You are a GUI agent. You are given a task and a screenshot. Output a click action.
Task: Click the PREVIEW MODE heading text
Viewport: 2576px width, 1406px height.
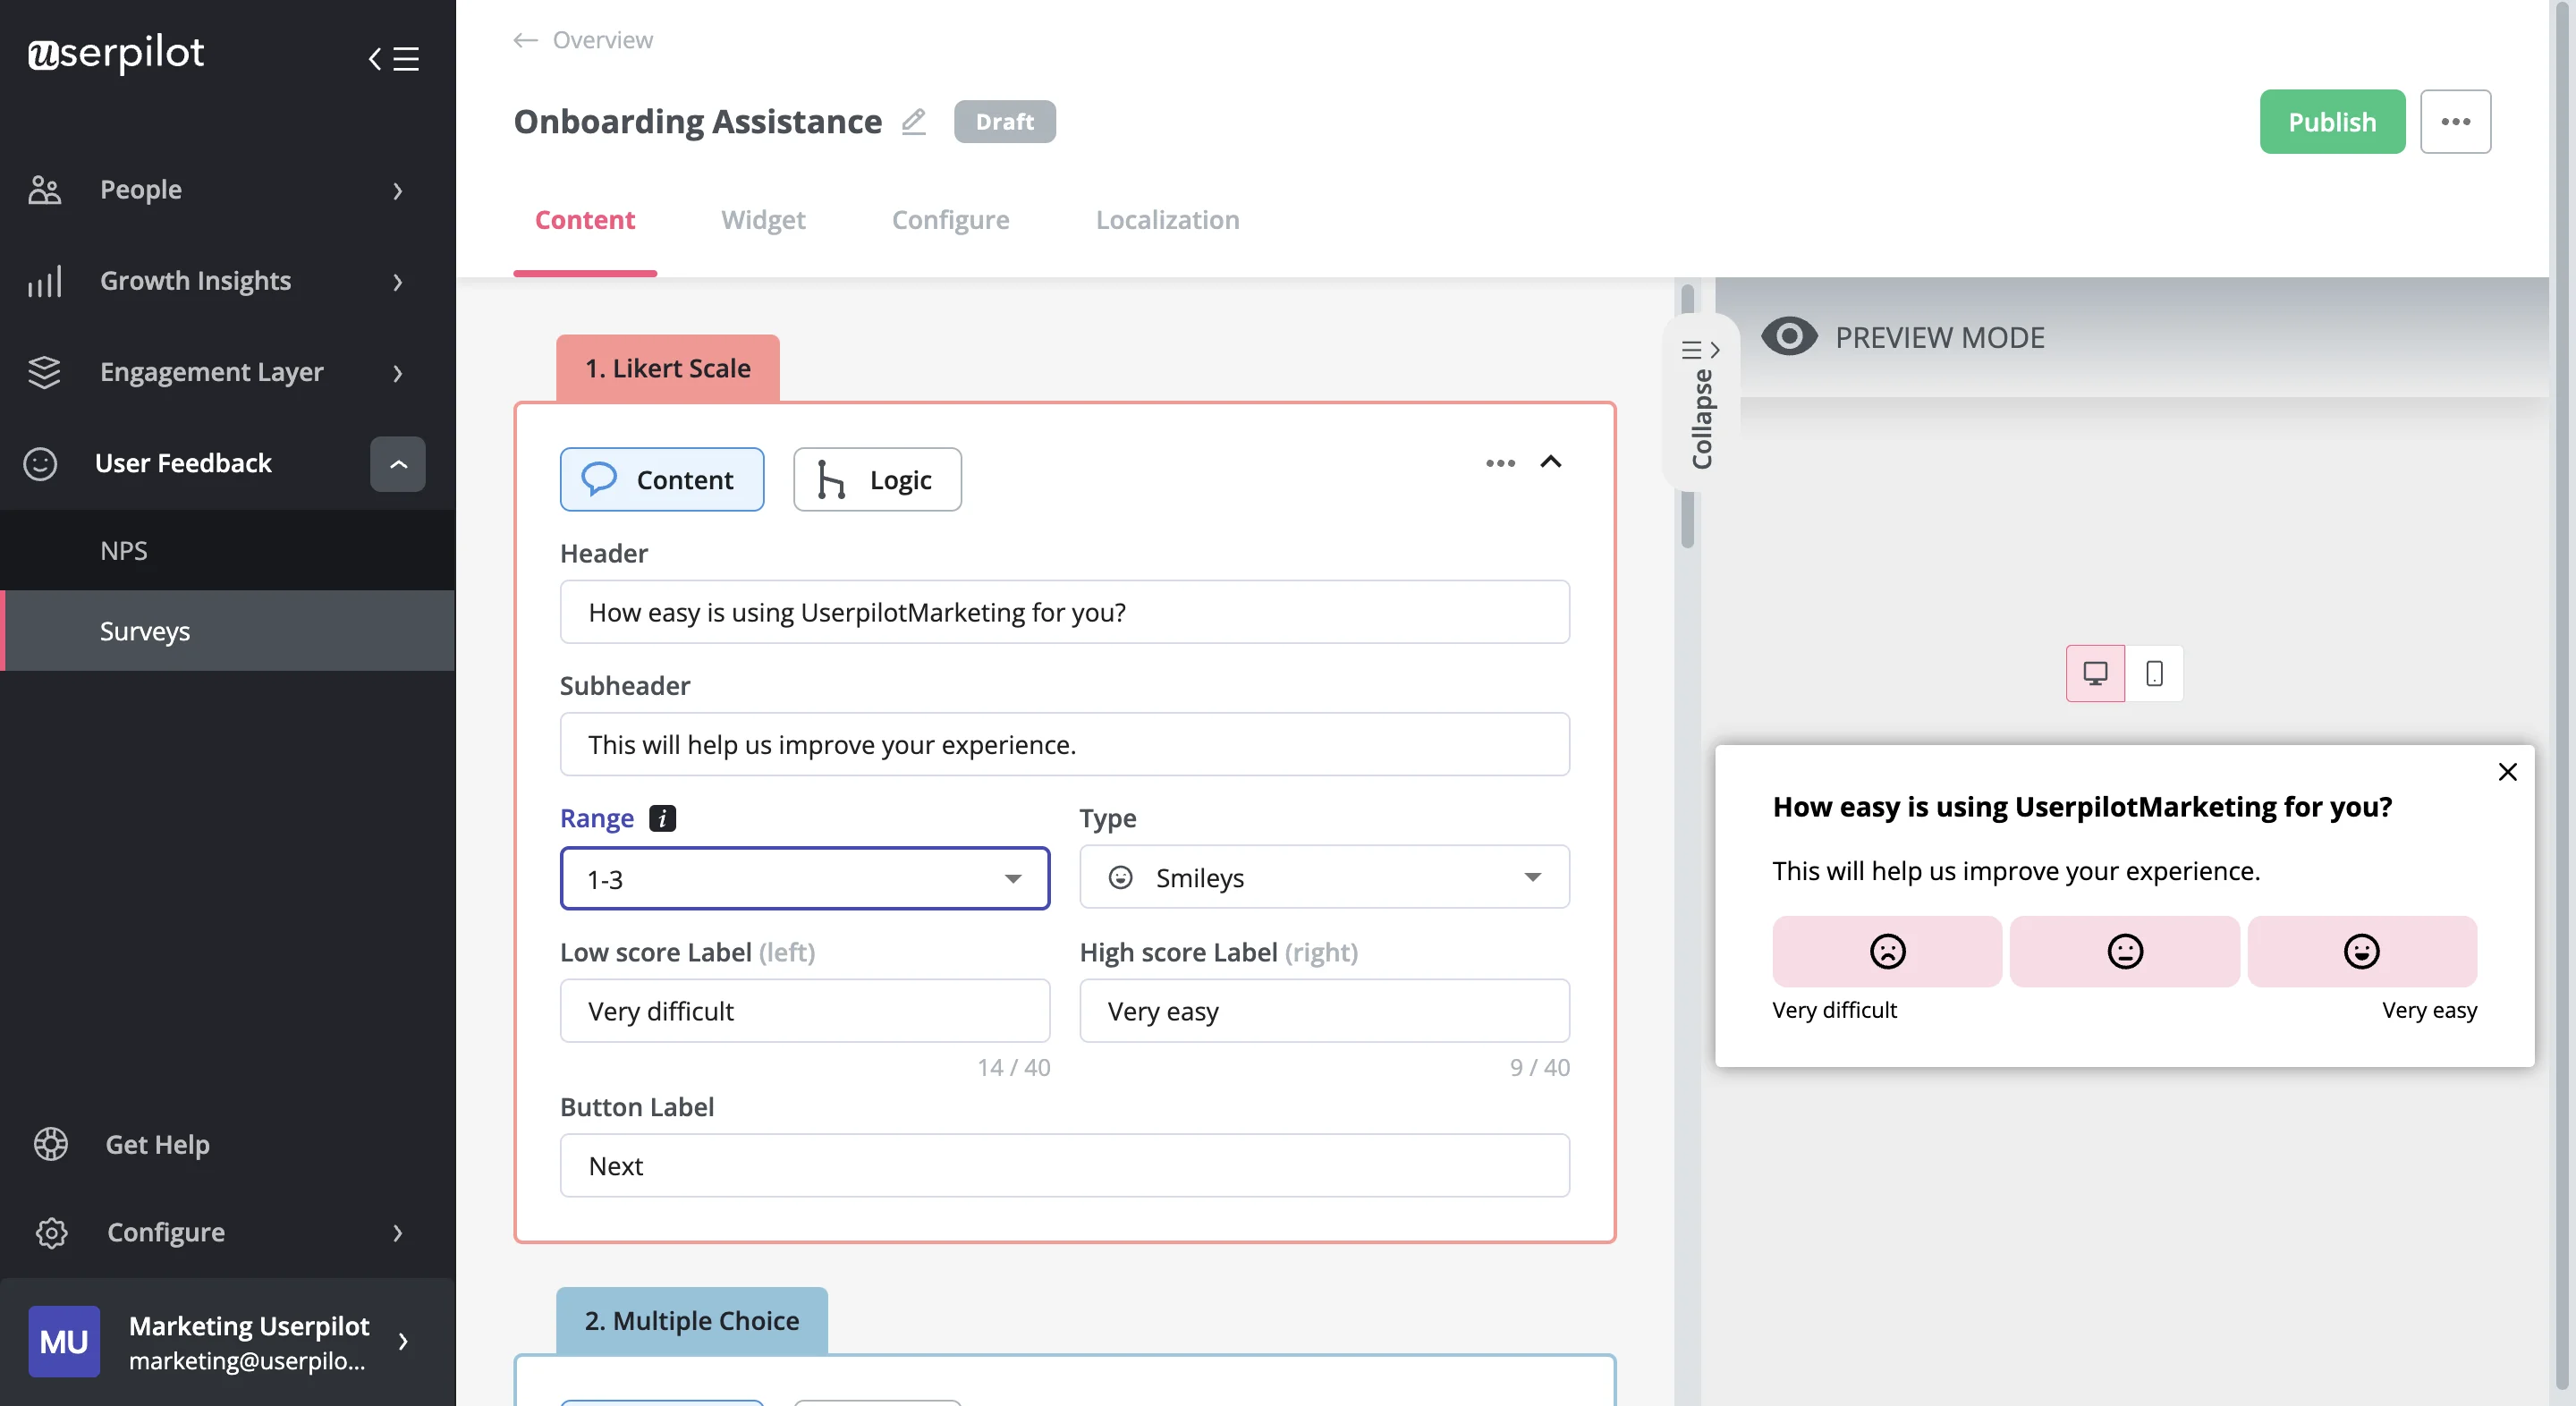pyautogui.click(x=1939, y=337)
